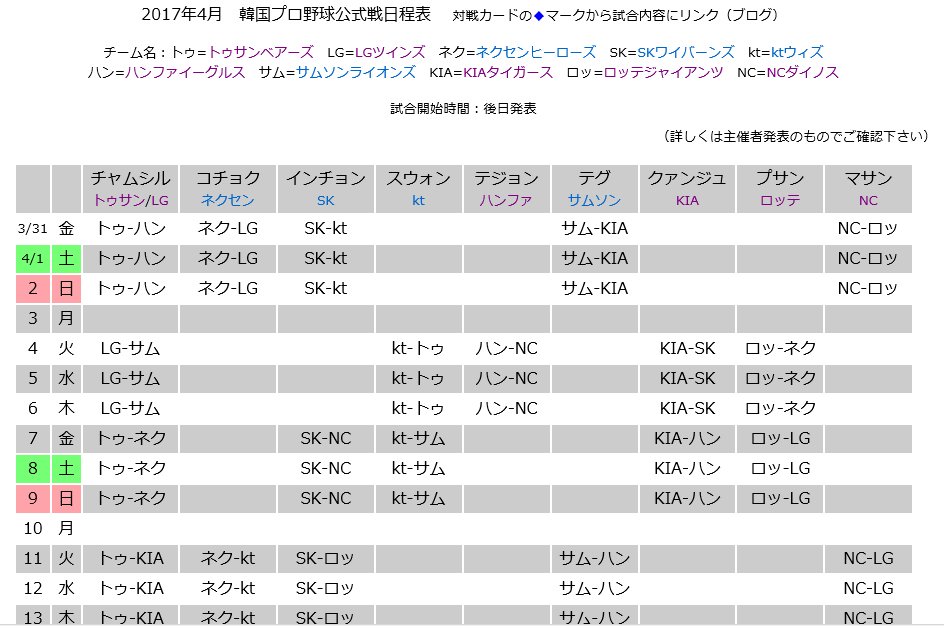Click kt link under スウォン header
Screen dimensions: 944x628
(x=418, y=201)
